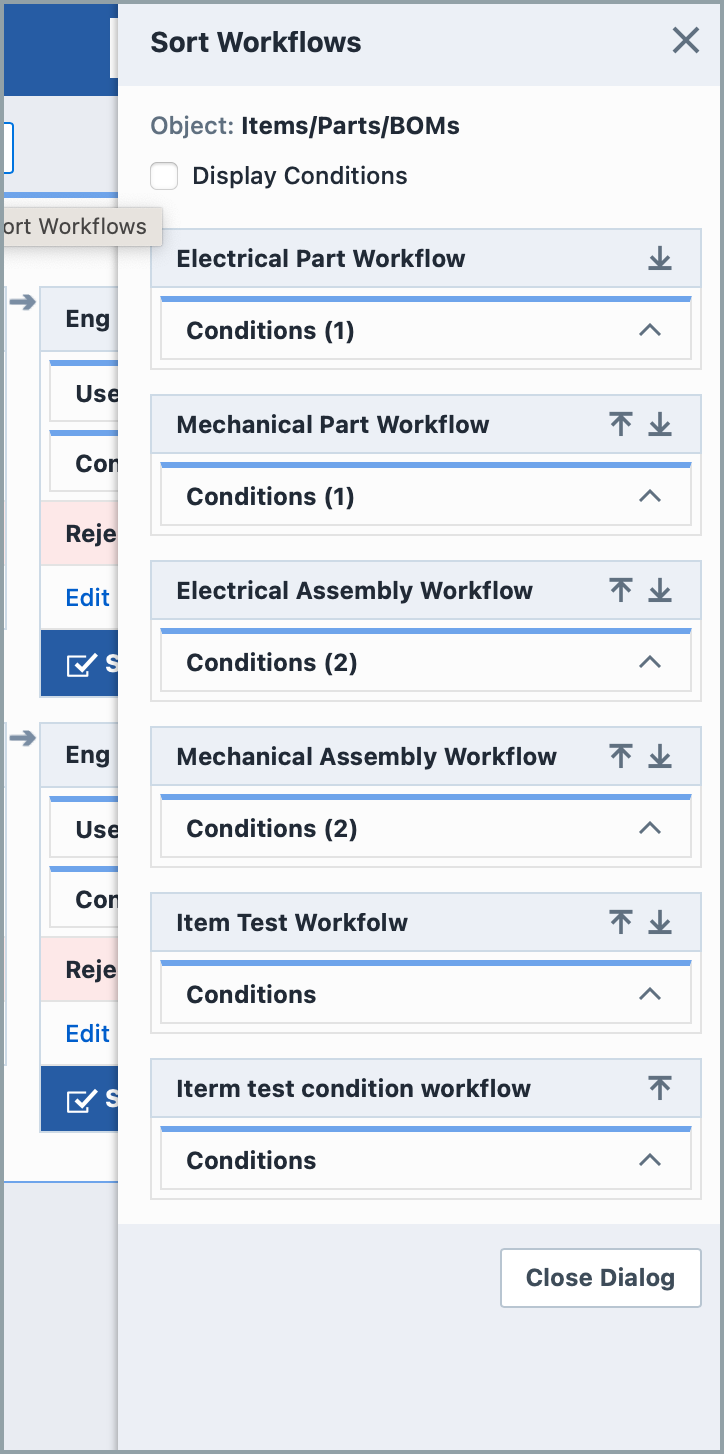Move Electrical Assembly Workflow to the top

[x=620, y=590]
